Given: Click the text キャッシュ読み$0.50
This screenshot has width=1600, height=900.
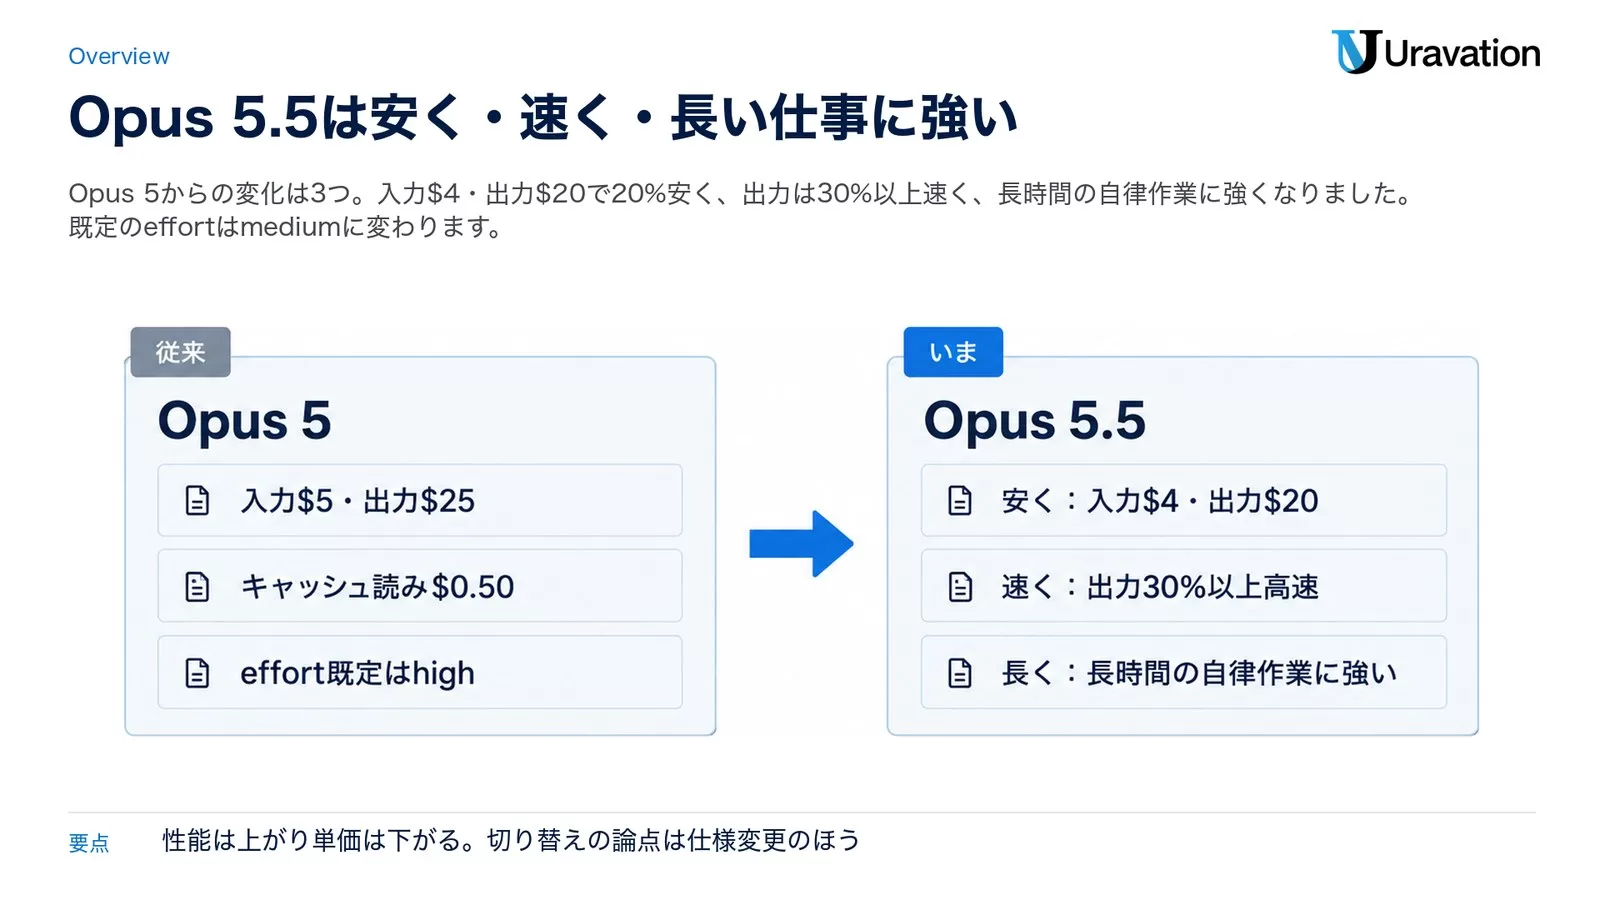Looking at the screenshot, I should tap(377, 587).
